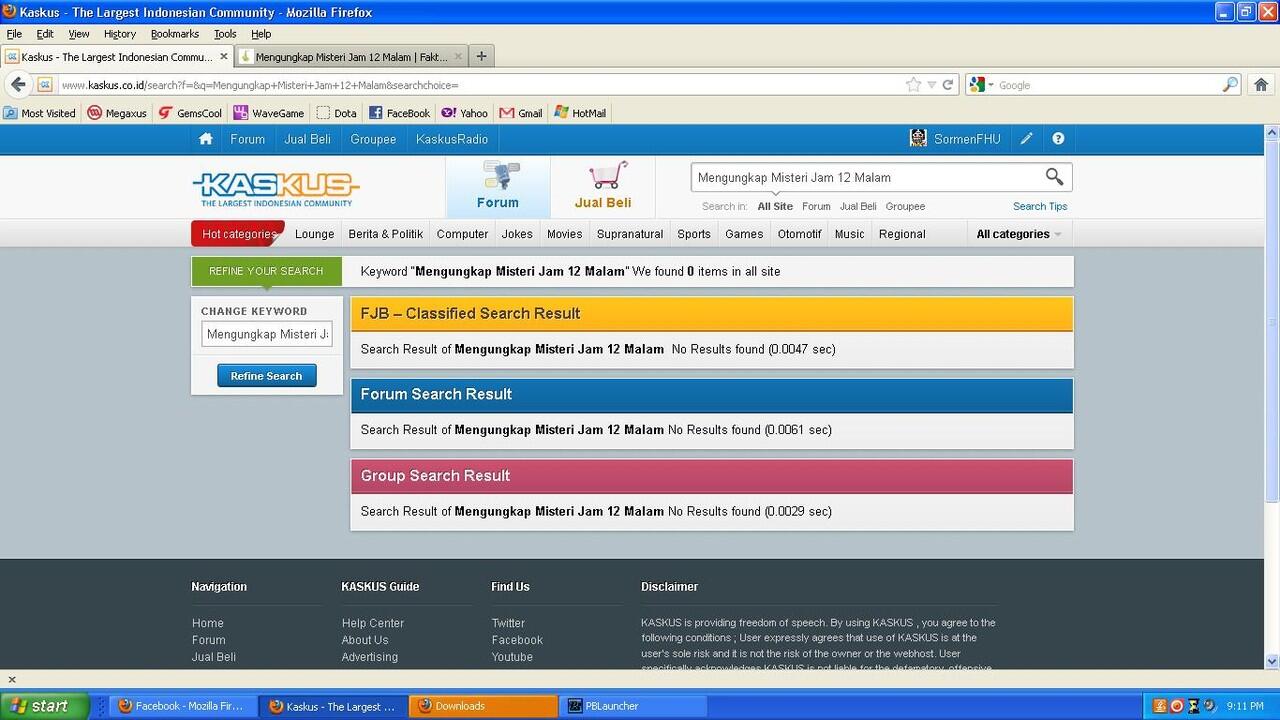
Task: Open Gmail bookmark
Action: pos(521,113)
